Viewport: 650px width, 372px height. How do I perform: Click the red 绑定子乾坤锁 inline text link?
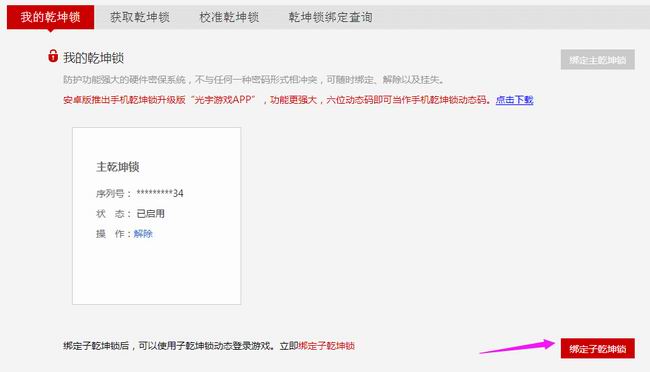click(326, 346)
